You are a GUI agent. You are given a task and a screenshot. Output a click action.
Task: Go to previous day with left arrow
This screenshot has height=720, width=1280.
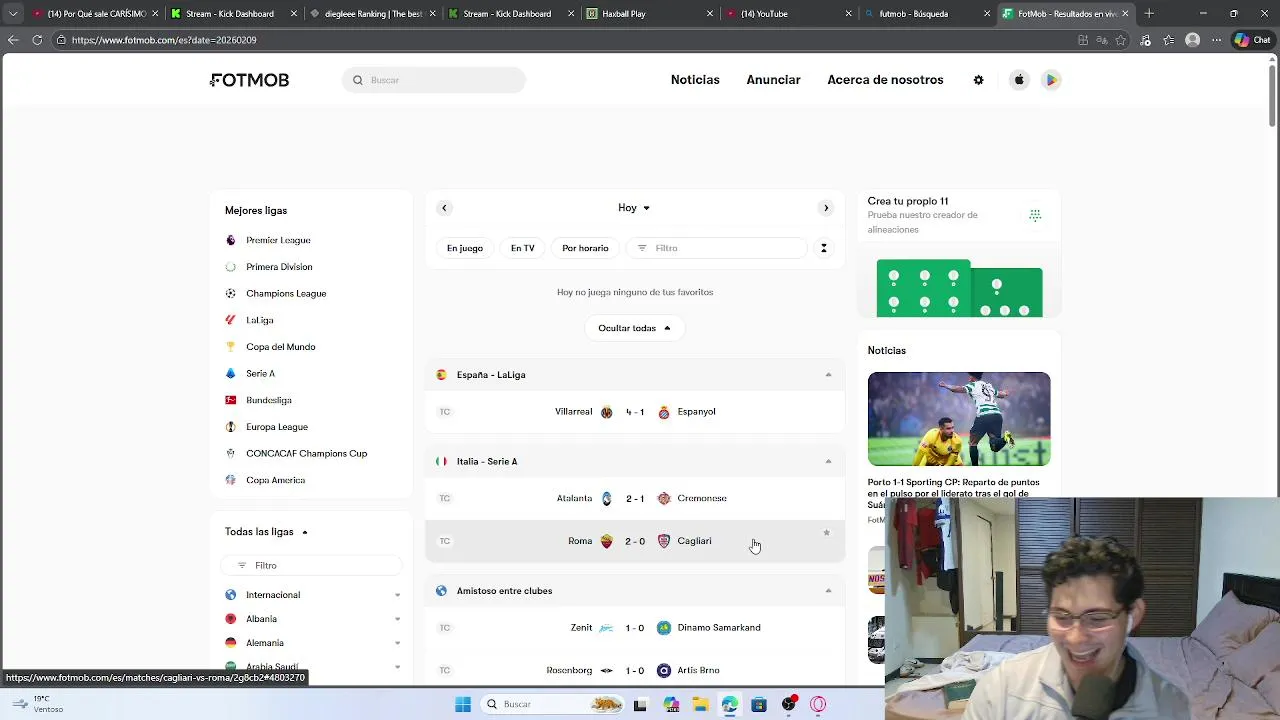click(x=444, y=208)
